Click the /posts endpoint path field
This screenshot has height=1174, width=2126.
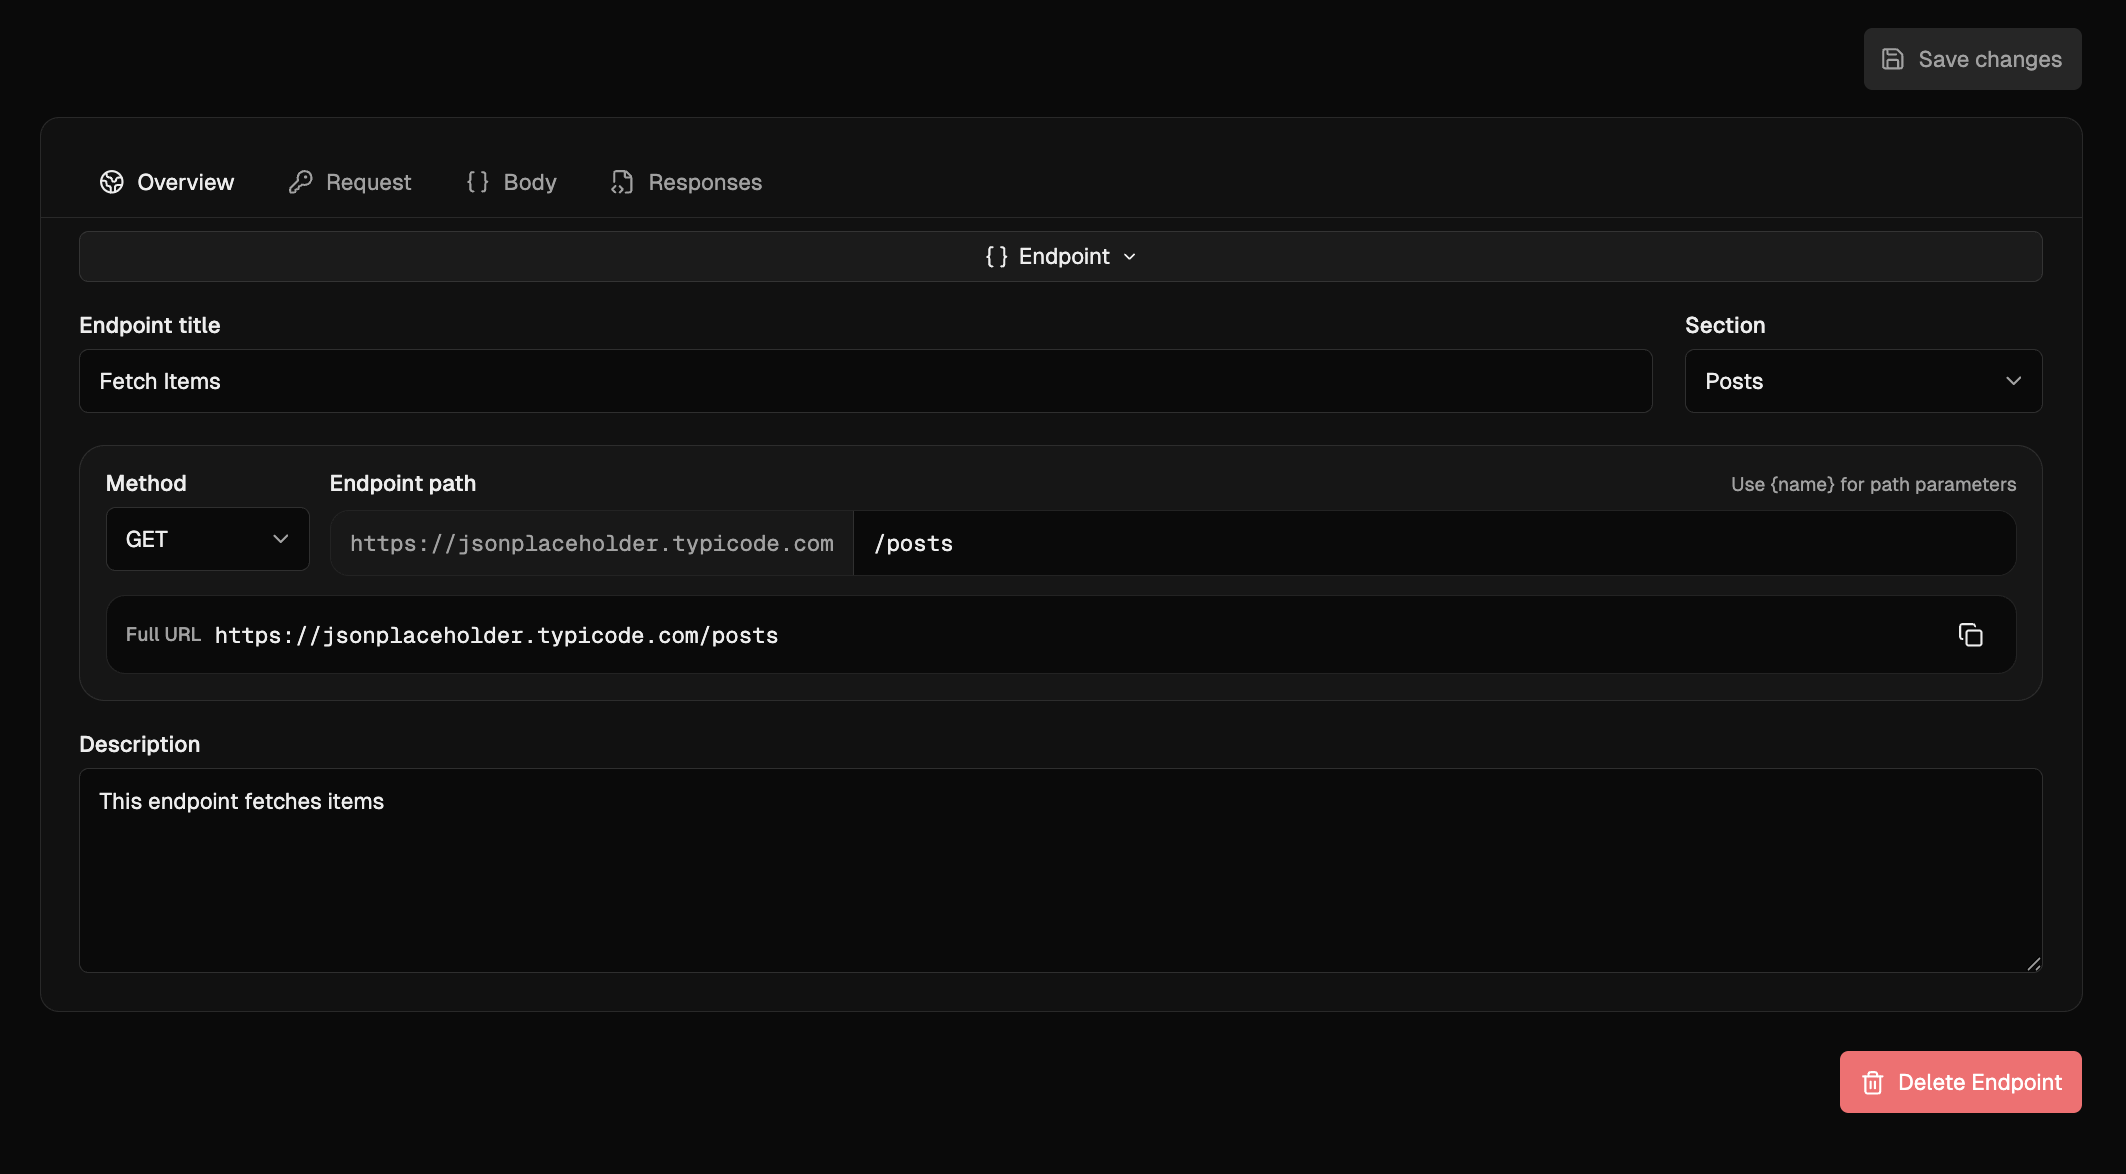click(x=1434, y=543)
